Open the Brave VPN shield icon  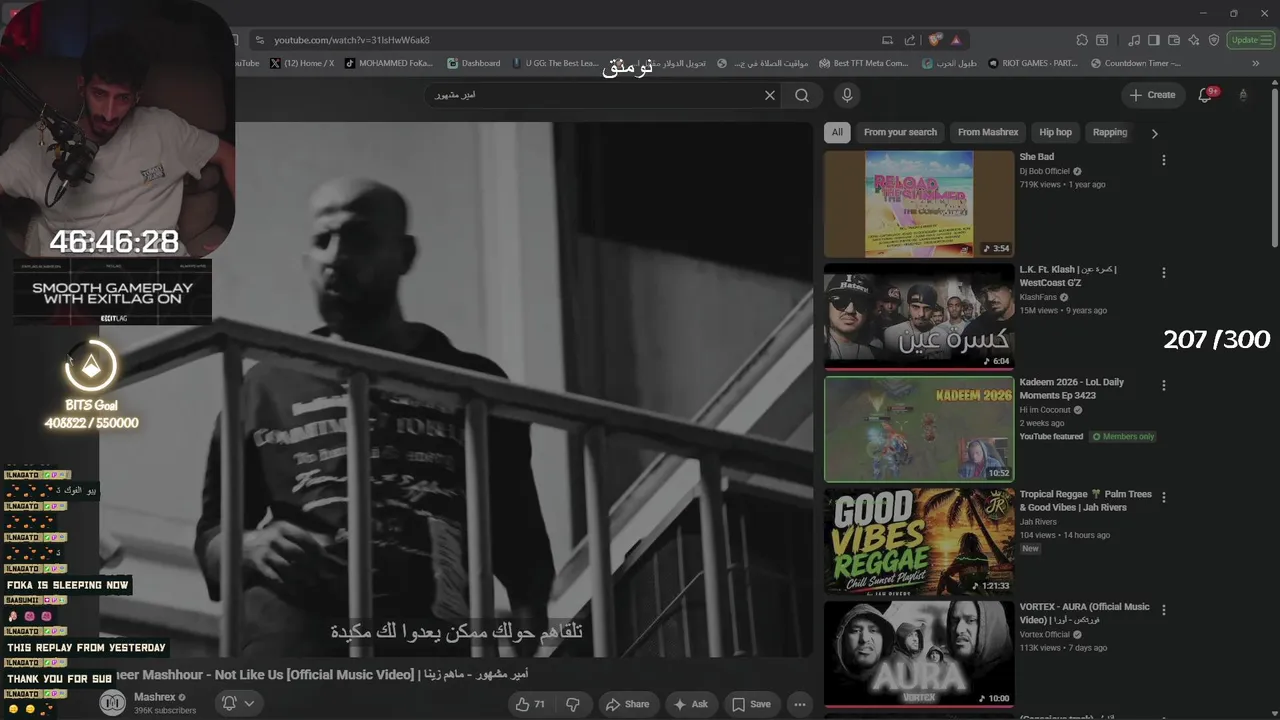click(x=1214, y=40)
